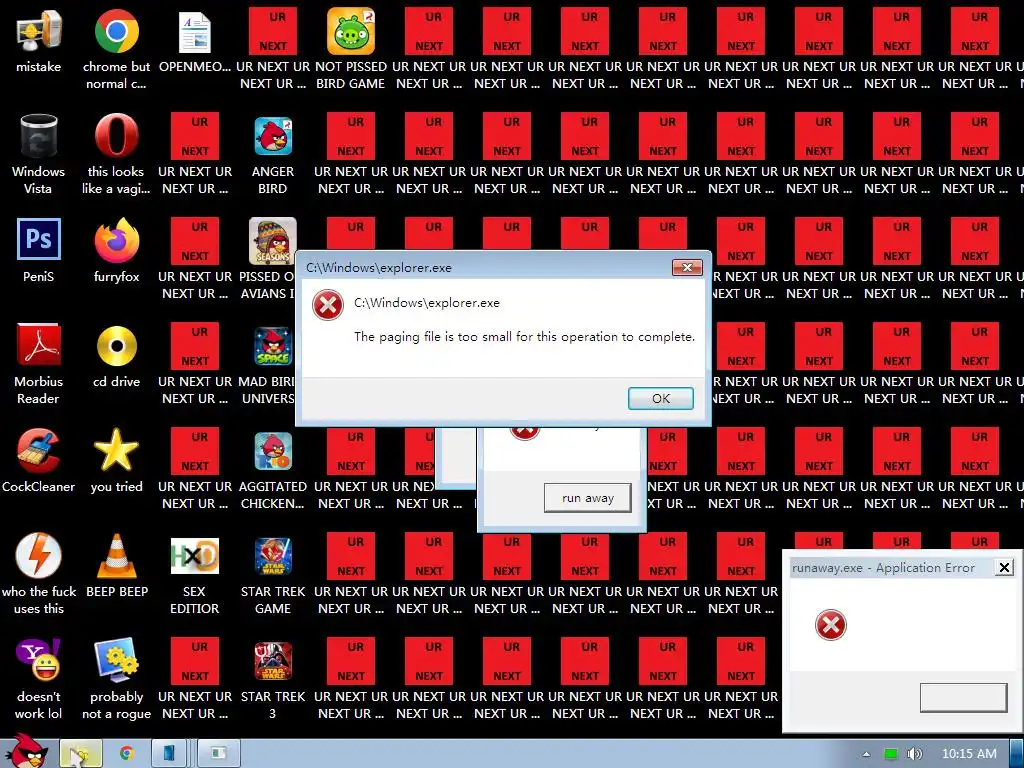
Task: Select the 'doesn't work lol' Yahoo icon
Action: click(39, 660)
